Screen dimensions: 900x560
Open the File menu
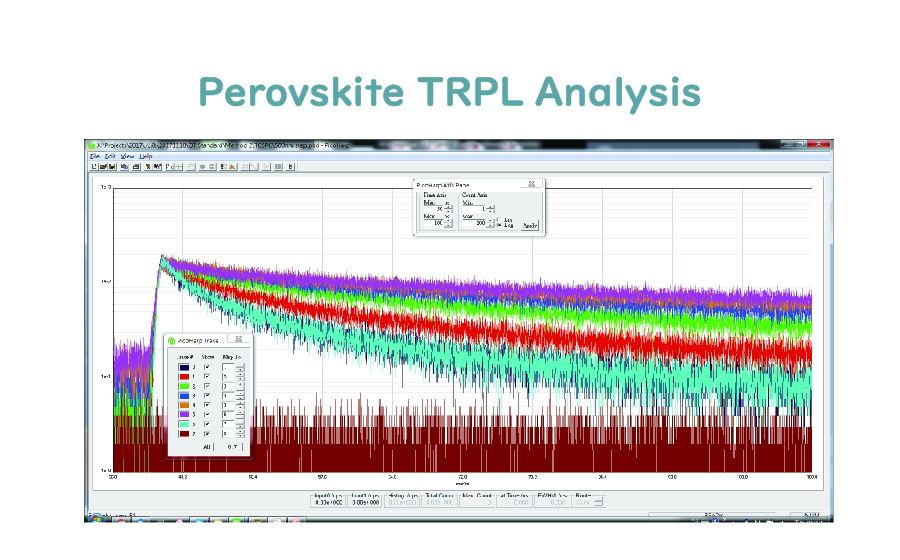pos(95,156)
